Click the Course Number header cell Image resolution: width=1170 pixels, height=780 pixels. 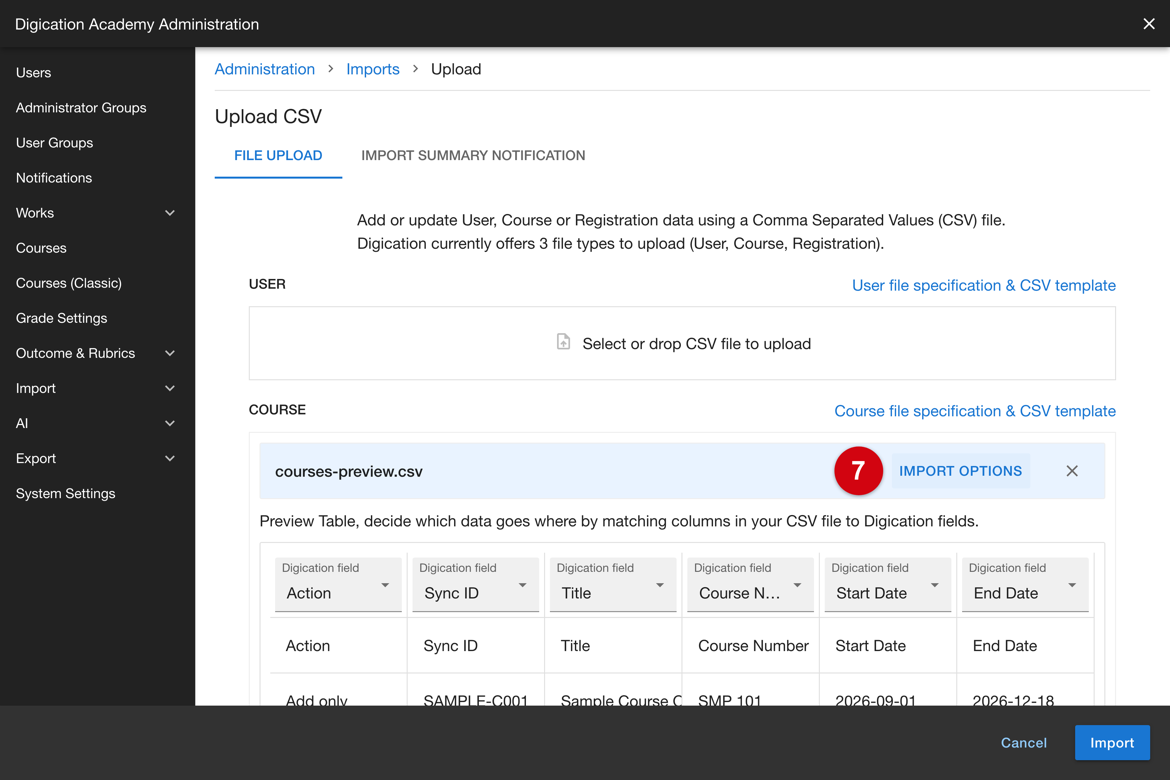[753, 646]
